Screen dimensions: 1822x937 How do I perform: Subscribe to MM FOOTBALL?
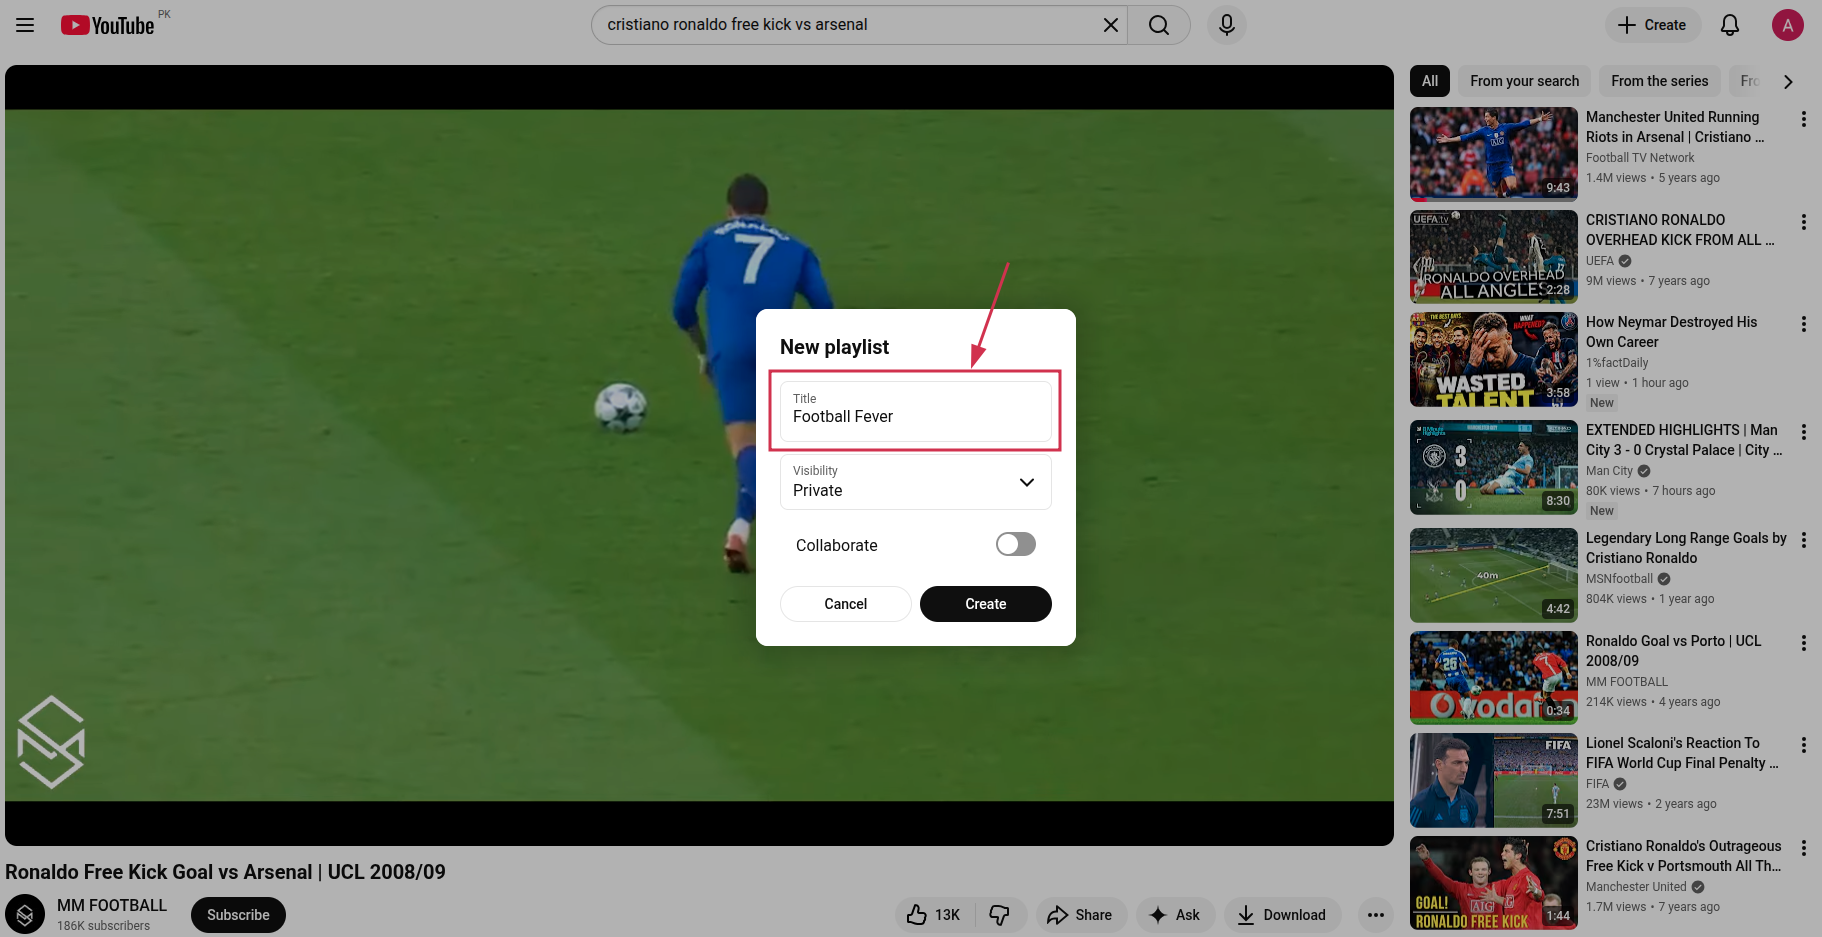point(238,915)
